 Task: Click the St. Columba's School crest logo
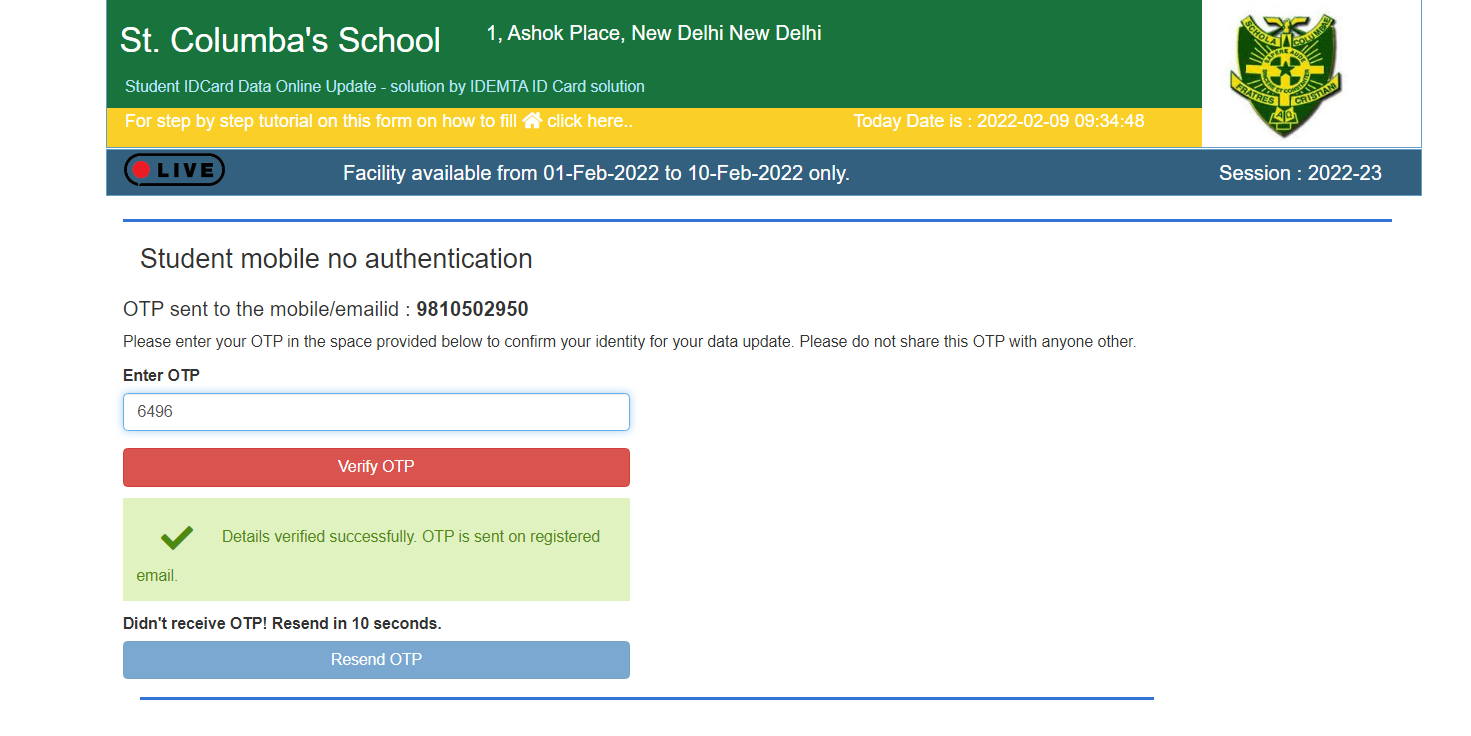click(x=1285, y=75)
